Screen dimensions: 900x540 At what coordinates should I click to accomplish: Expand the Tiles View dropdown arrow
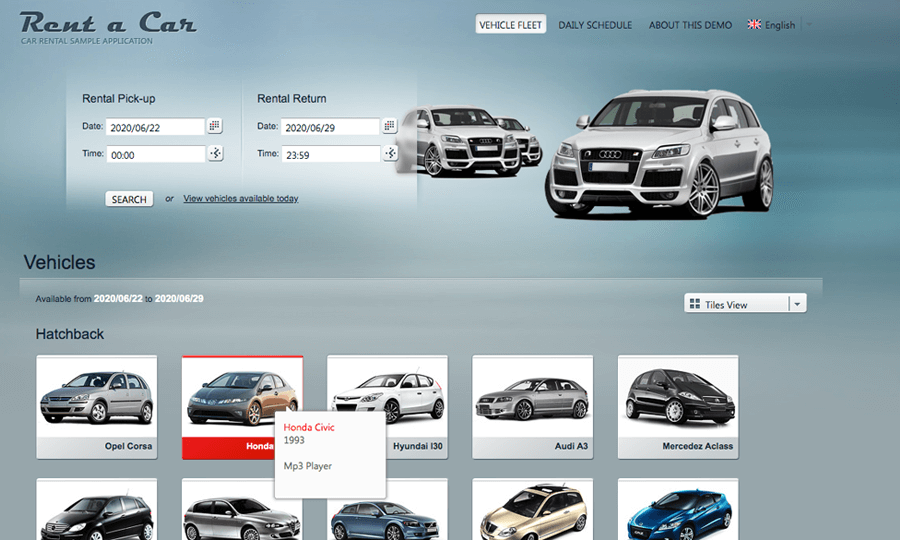pyautogui.click(x=797, y=304)
